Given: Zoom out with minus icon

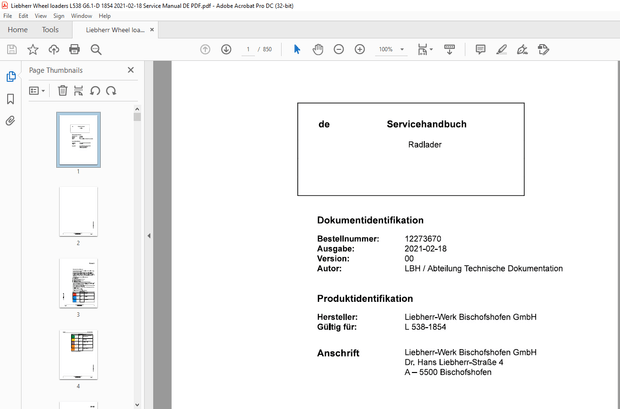Looking at the screenshot, I should click(339, 49).
